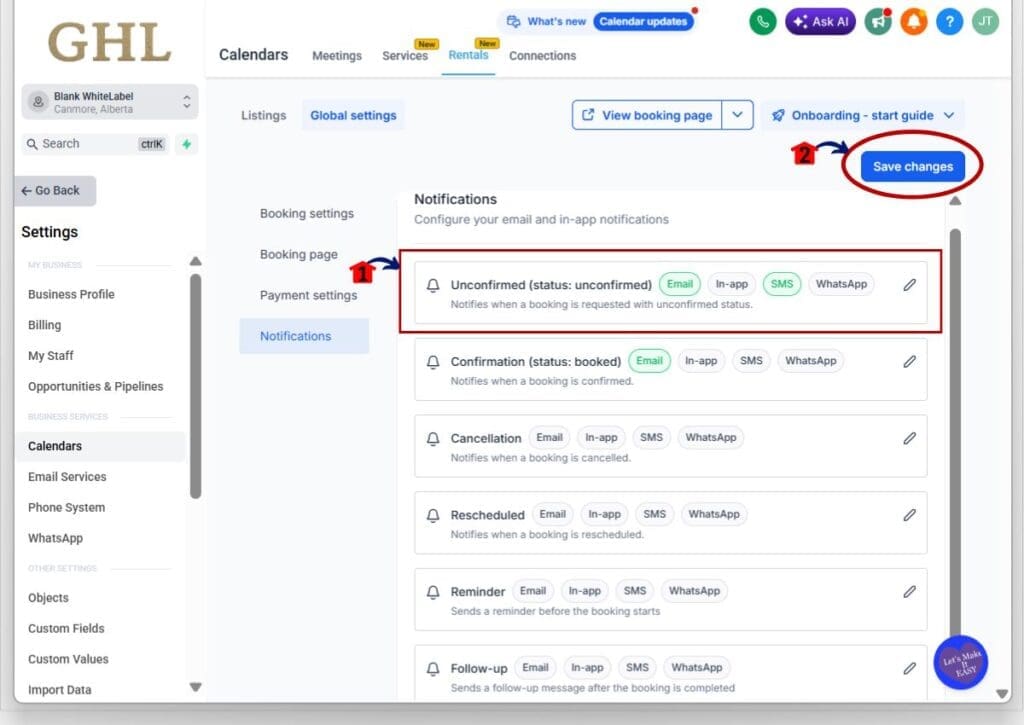Open Opportunities & Pipelines settings
The height and width of the screenshot is (725, 1024).
(x=95, y=387)
